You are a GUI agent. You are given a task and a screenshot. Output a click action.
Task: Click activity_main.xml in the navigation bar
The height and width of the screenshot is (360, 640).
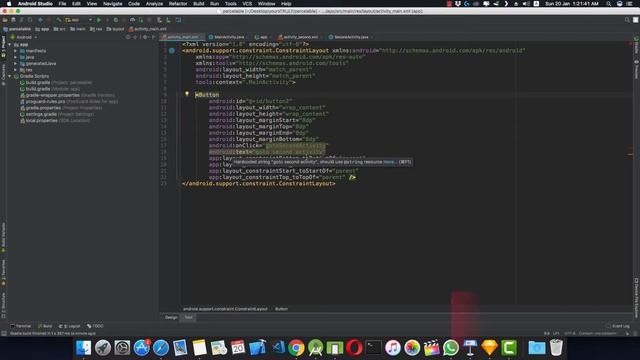click(147, 29)
